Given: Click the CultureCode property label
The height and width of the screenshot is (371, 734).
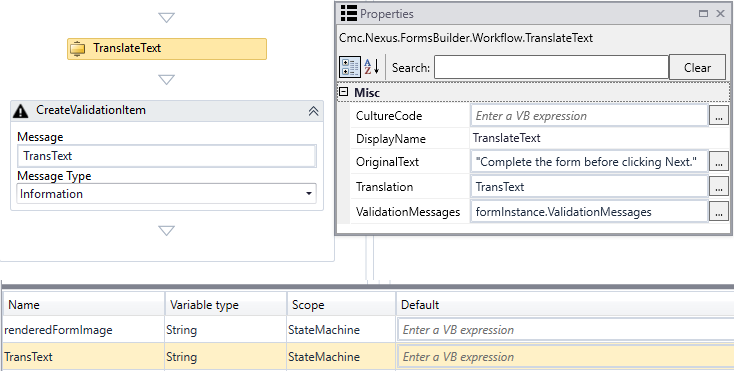Looking at the screenshot, I should pos(389,116).
